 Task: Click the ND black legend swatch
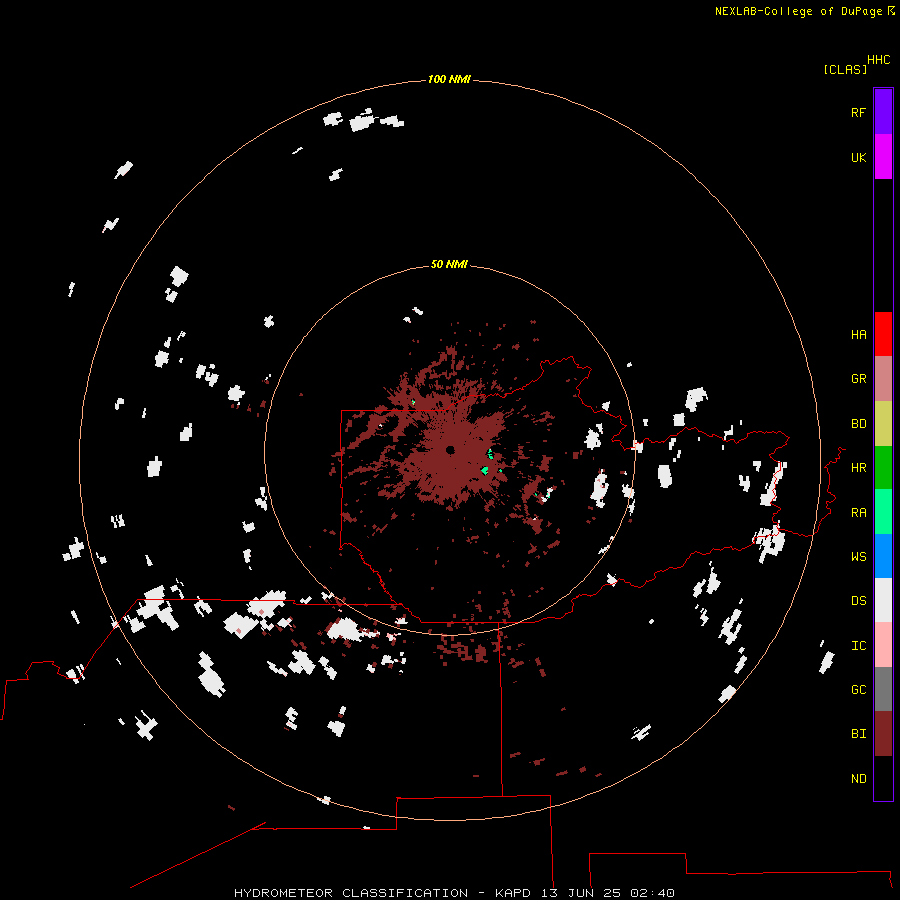883,778
